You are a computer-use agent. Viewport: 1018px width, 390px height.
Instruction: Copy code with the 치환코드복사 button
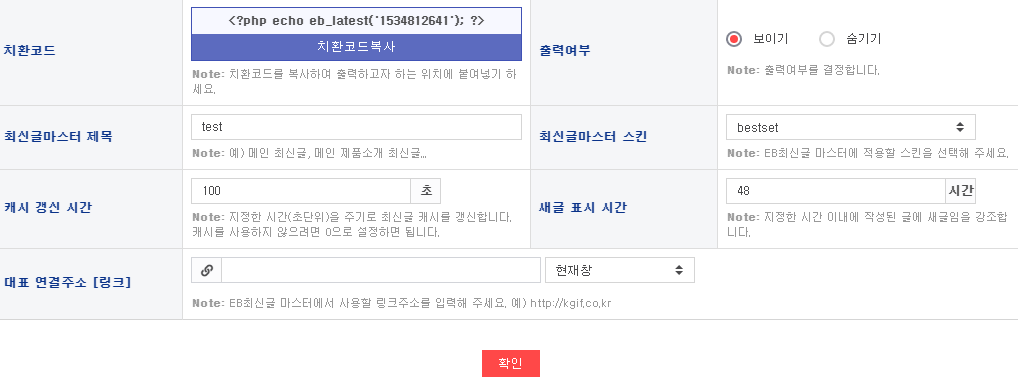[356, 47]
